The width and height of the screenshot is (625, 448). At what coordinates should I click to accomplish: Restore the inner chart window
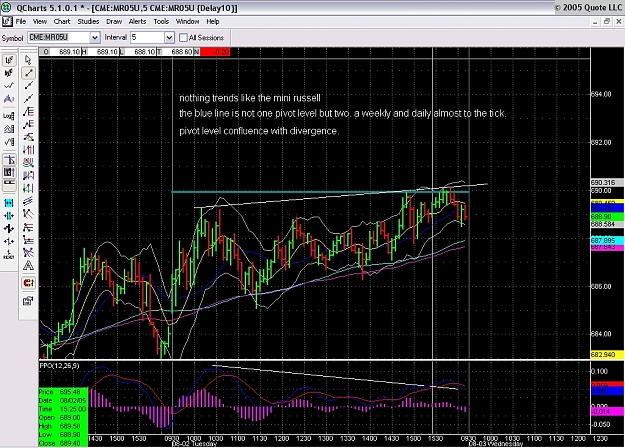(x=607, y=22)
